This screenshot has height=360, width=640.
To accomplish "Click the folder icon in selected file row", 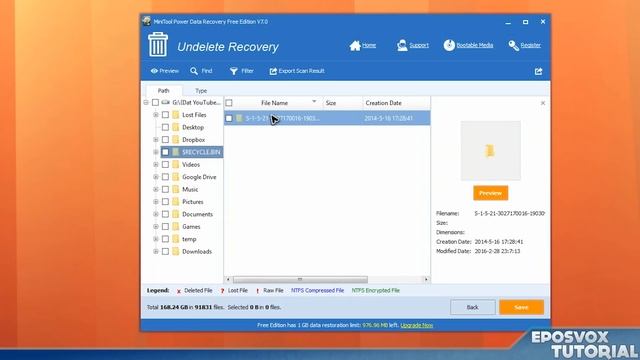I will [x=239, y=118].
